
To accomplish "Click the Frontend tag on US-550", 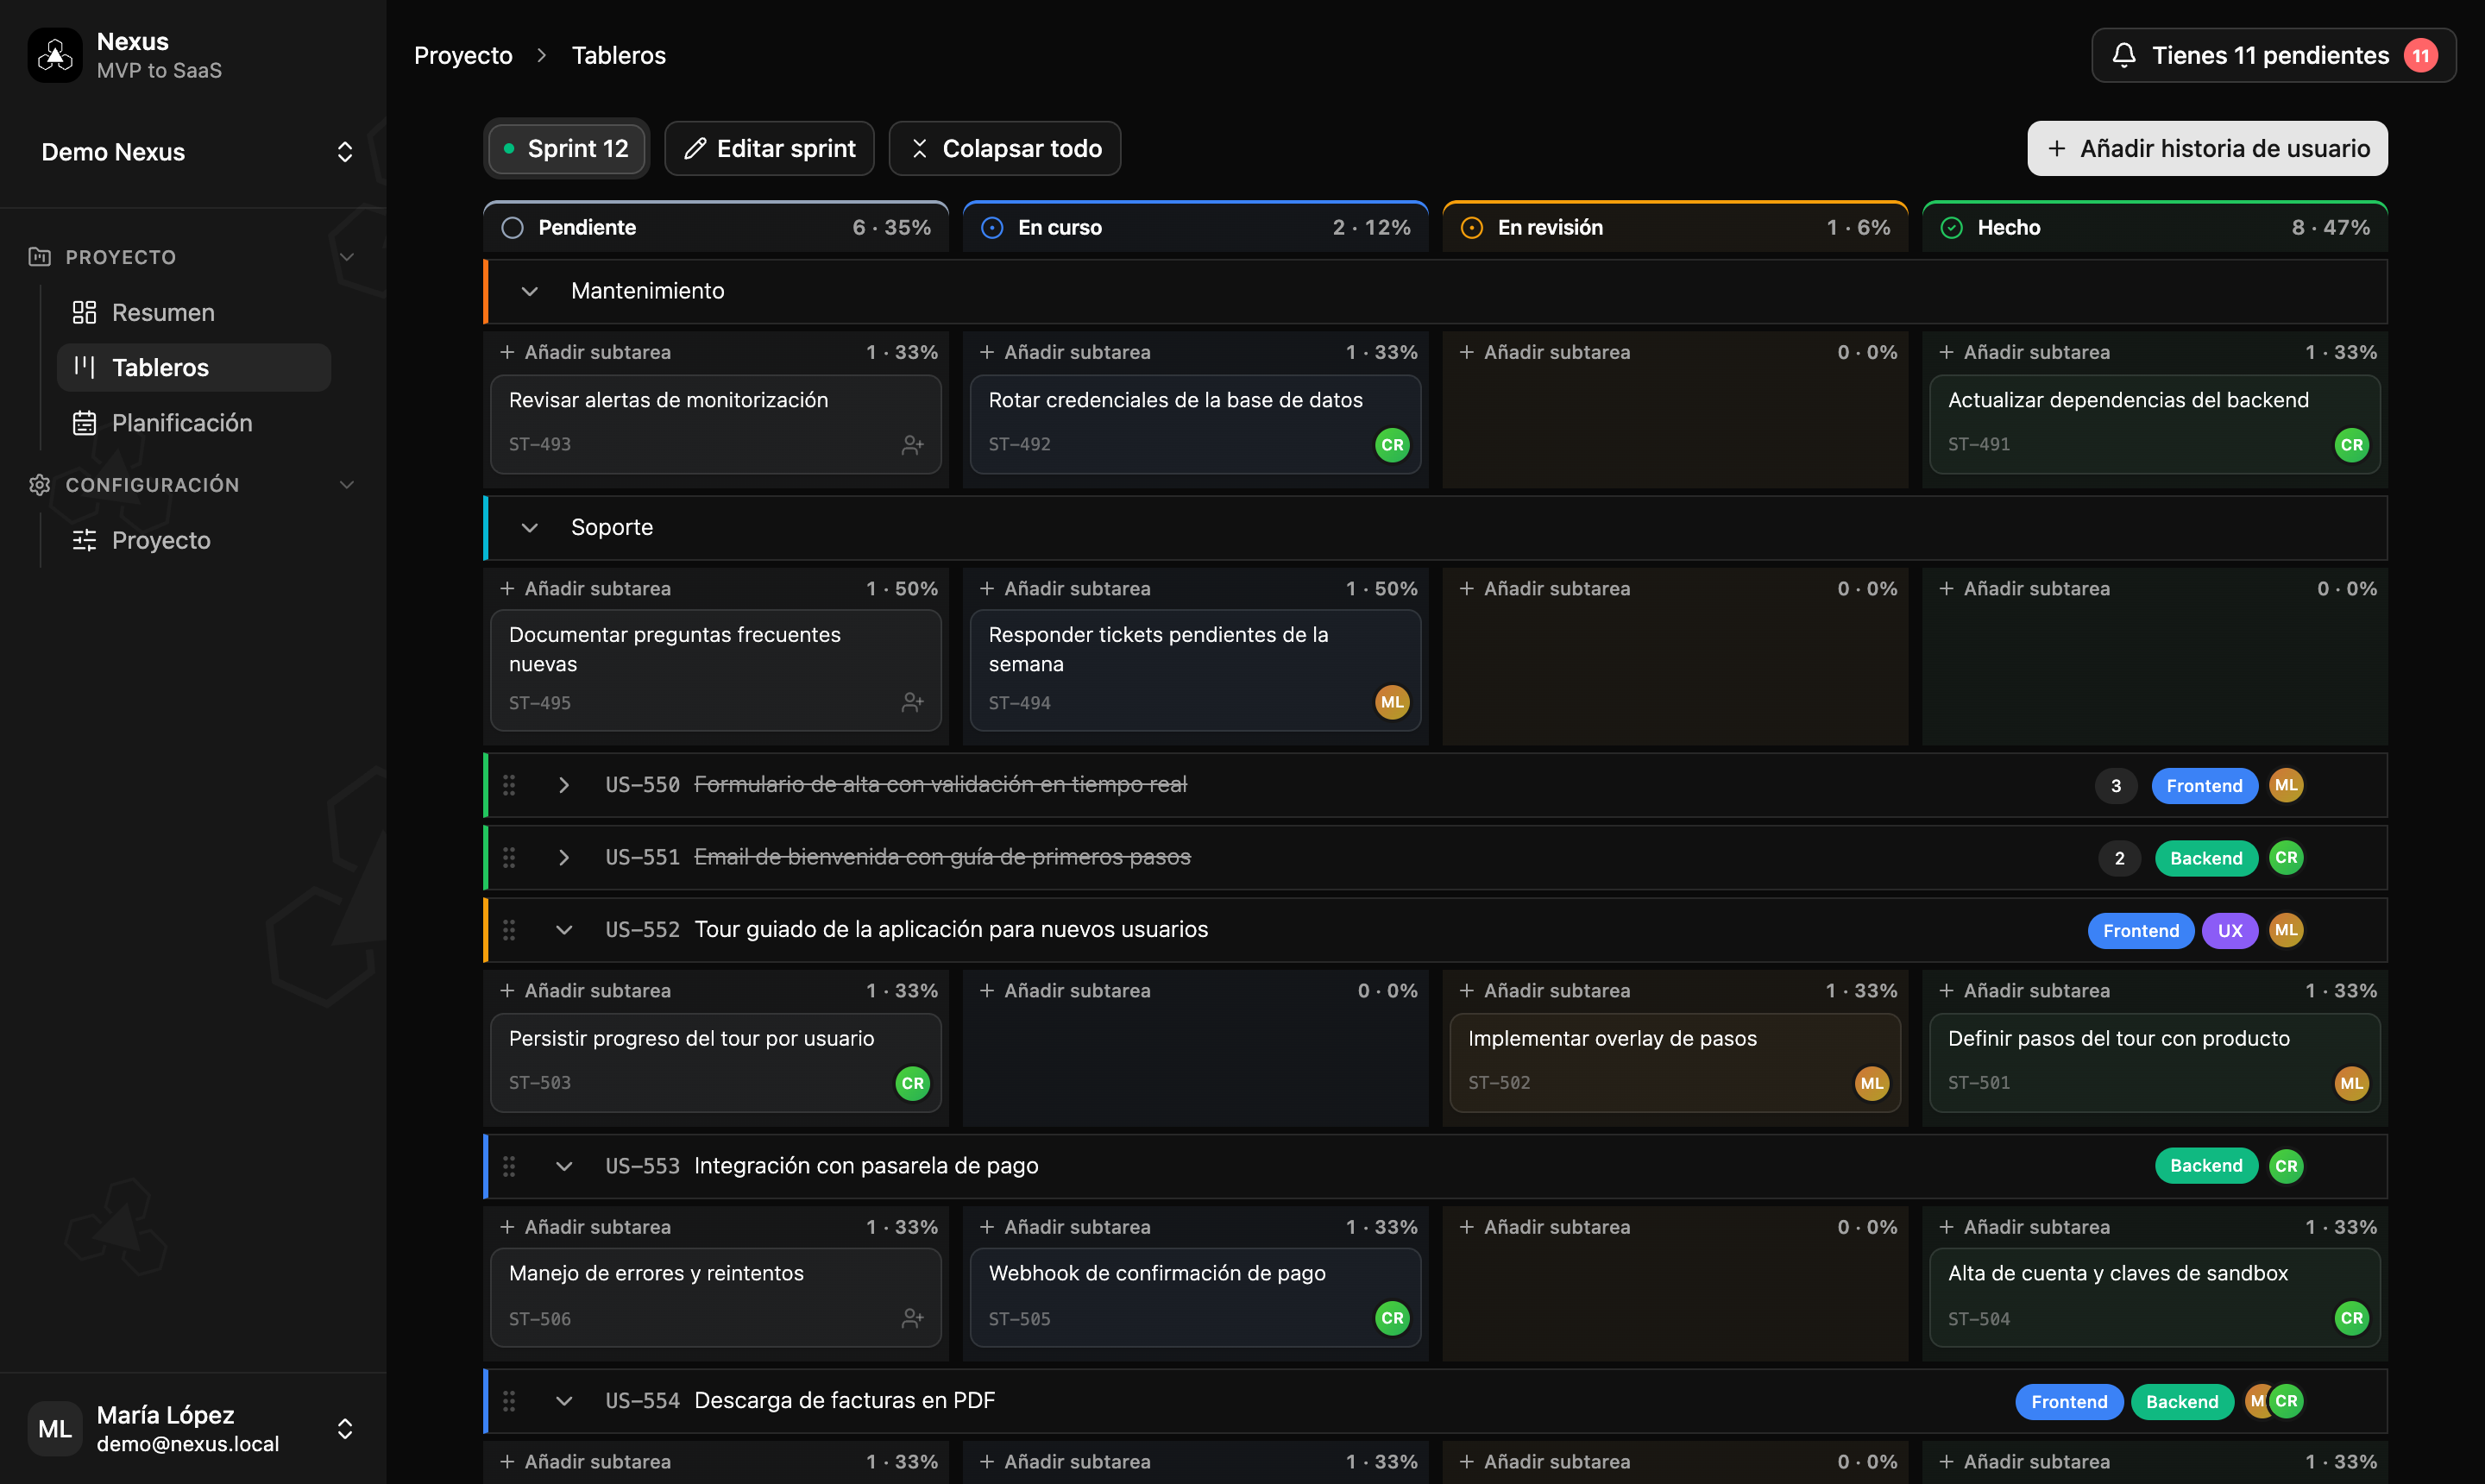I will pyautogui.click(x=2204, y=786).
